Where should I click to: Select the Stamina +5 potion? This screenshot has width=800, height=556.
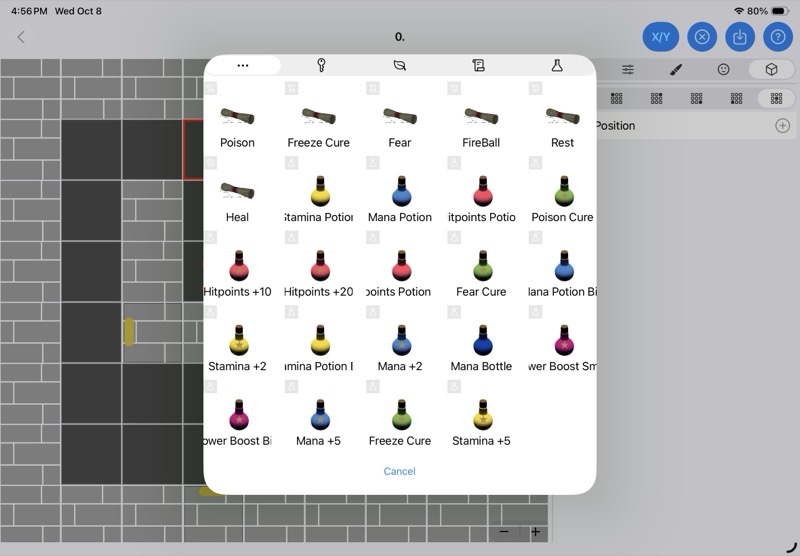(481, 424)
